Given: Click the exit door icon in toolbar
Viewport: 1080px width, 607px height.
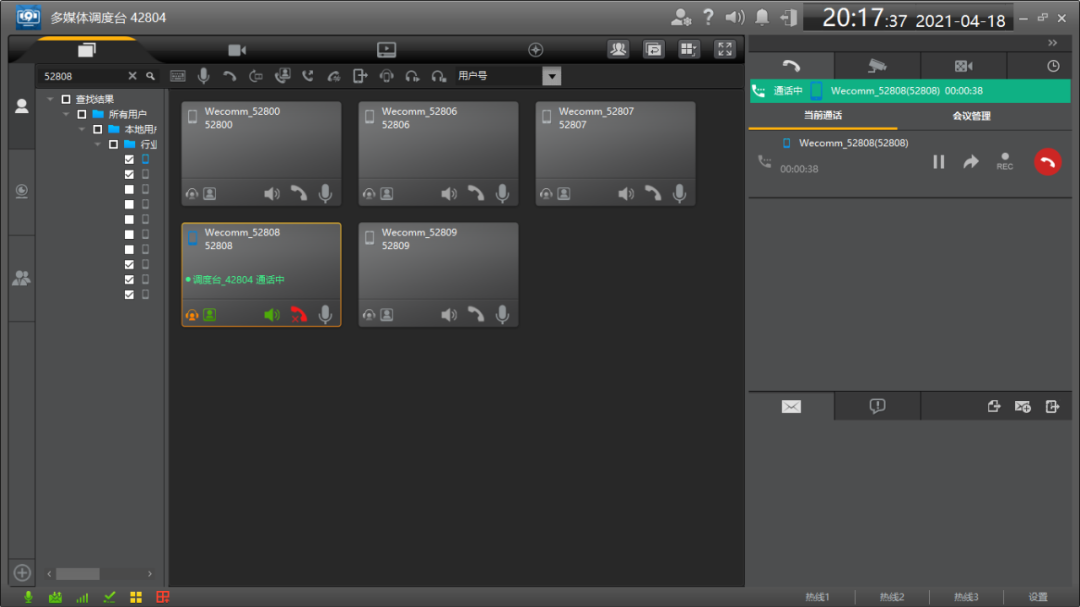Looking at the screenshot, I should coord(360,76).
